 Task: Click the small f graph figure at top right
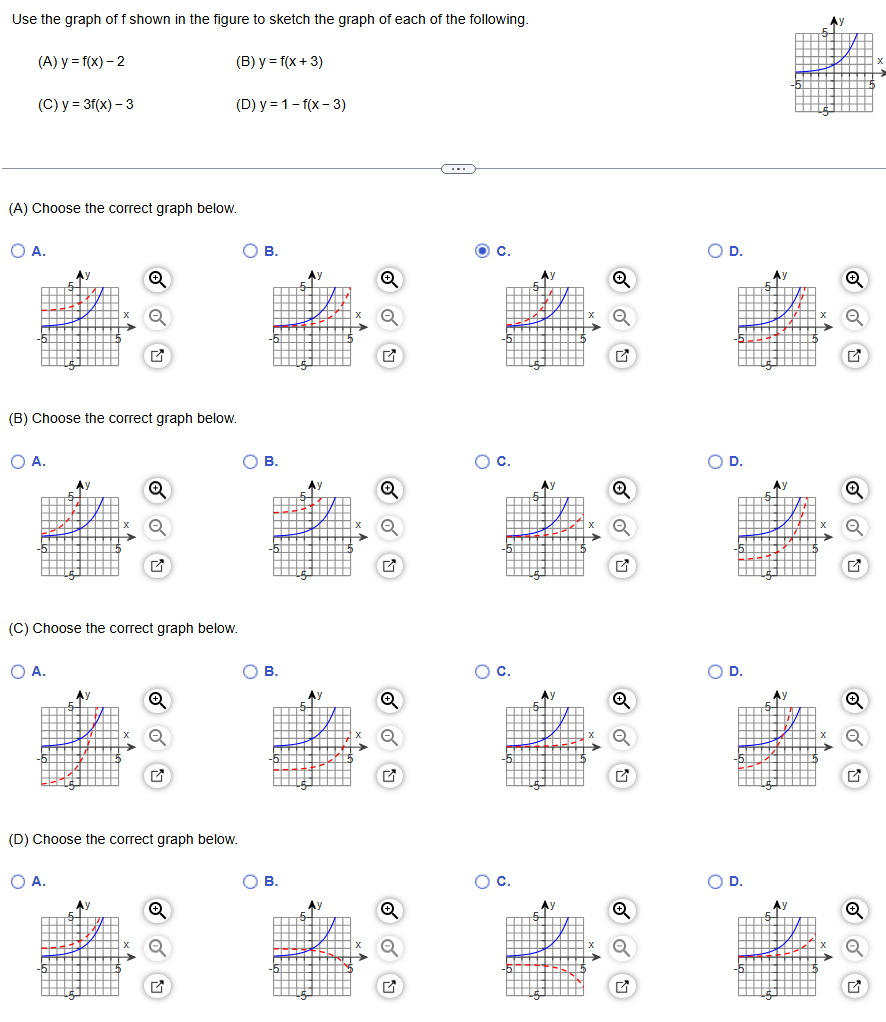835,70
